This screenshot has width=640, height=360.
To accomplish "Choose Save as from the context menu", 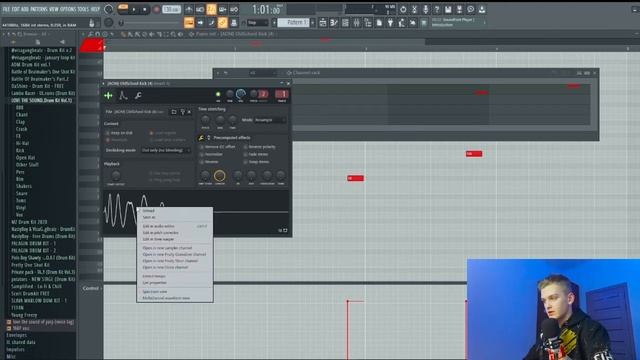I will tap(149, 217).
